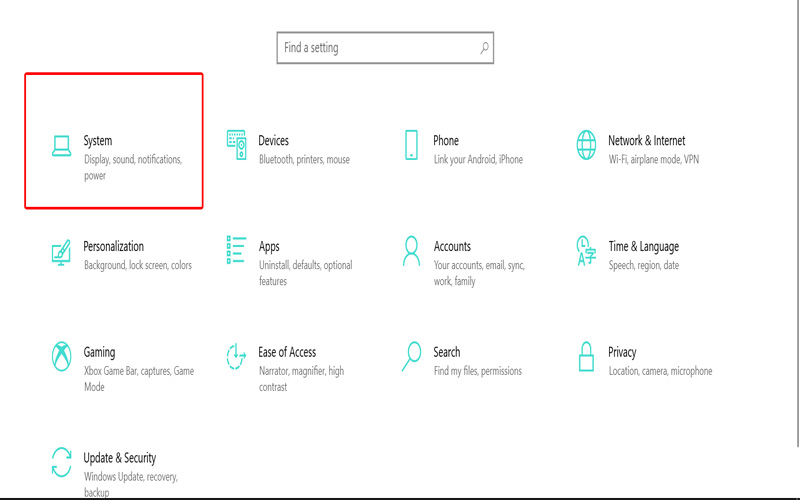Click the Search magnifier category icon

click(x=411, y=356)
